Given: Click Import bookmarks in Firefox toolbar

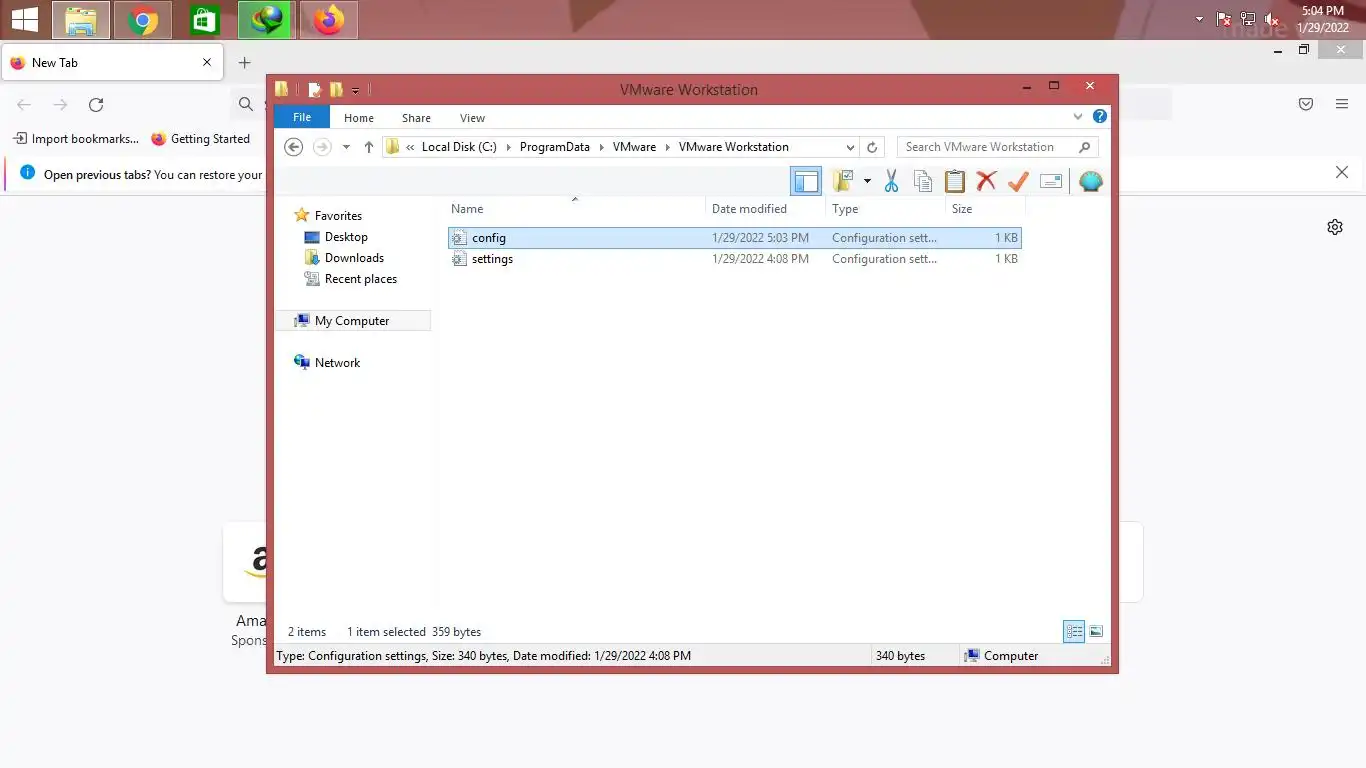Looking at the screenshot, I should pyautogui.click(x=76, y=139).
